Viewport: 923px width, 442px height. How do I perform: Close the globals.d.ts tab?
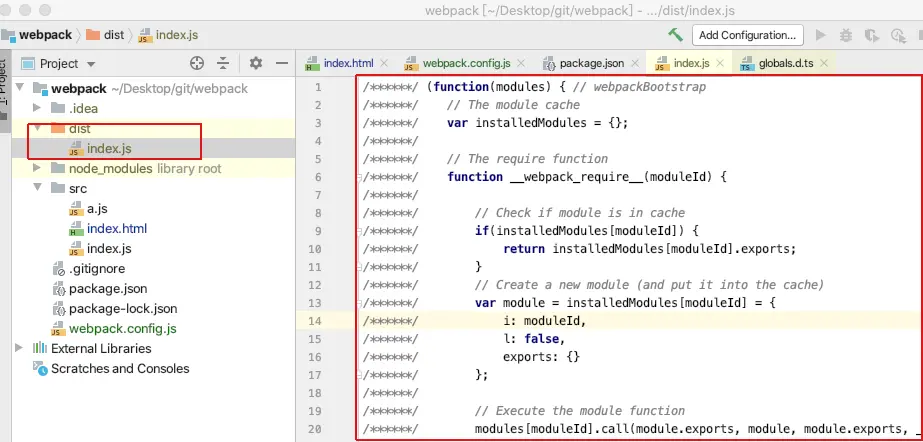coord(824,64)
